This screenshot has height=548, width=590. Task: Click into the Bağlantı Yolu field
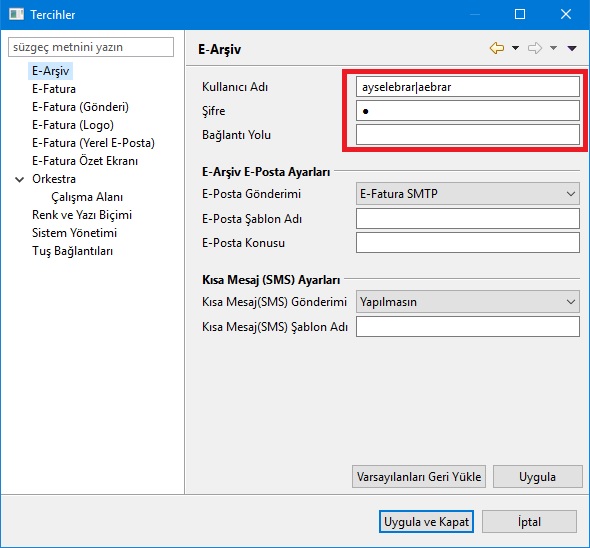(468, 135)
